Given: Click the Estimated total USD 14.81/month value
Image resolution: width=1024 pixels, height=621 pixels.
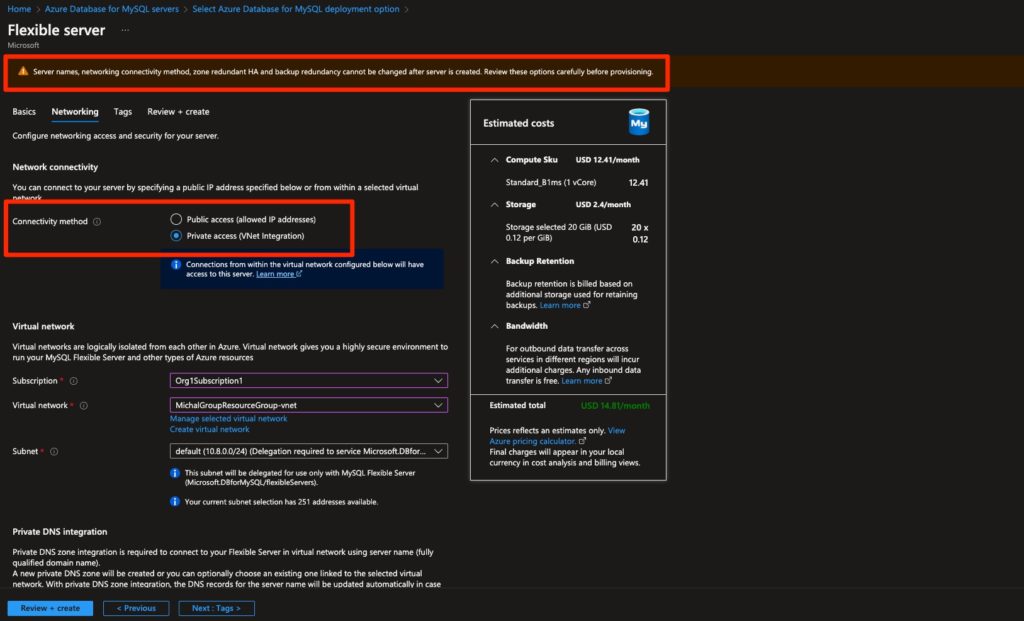Looking at the screenshot, I should [615, 406].
